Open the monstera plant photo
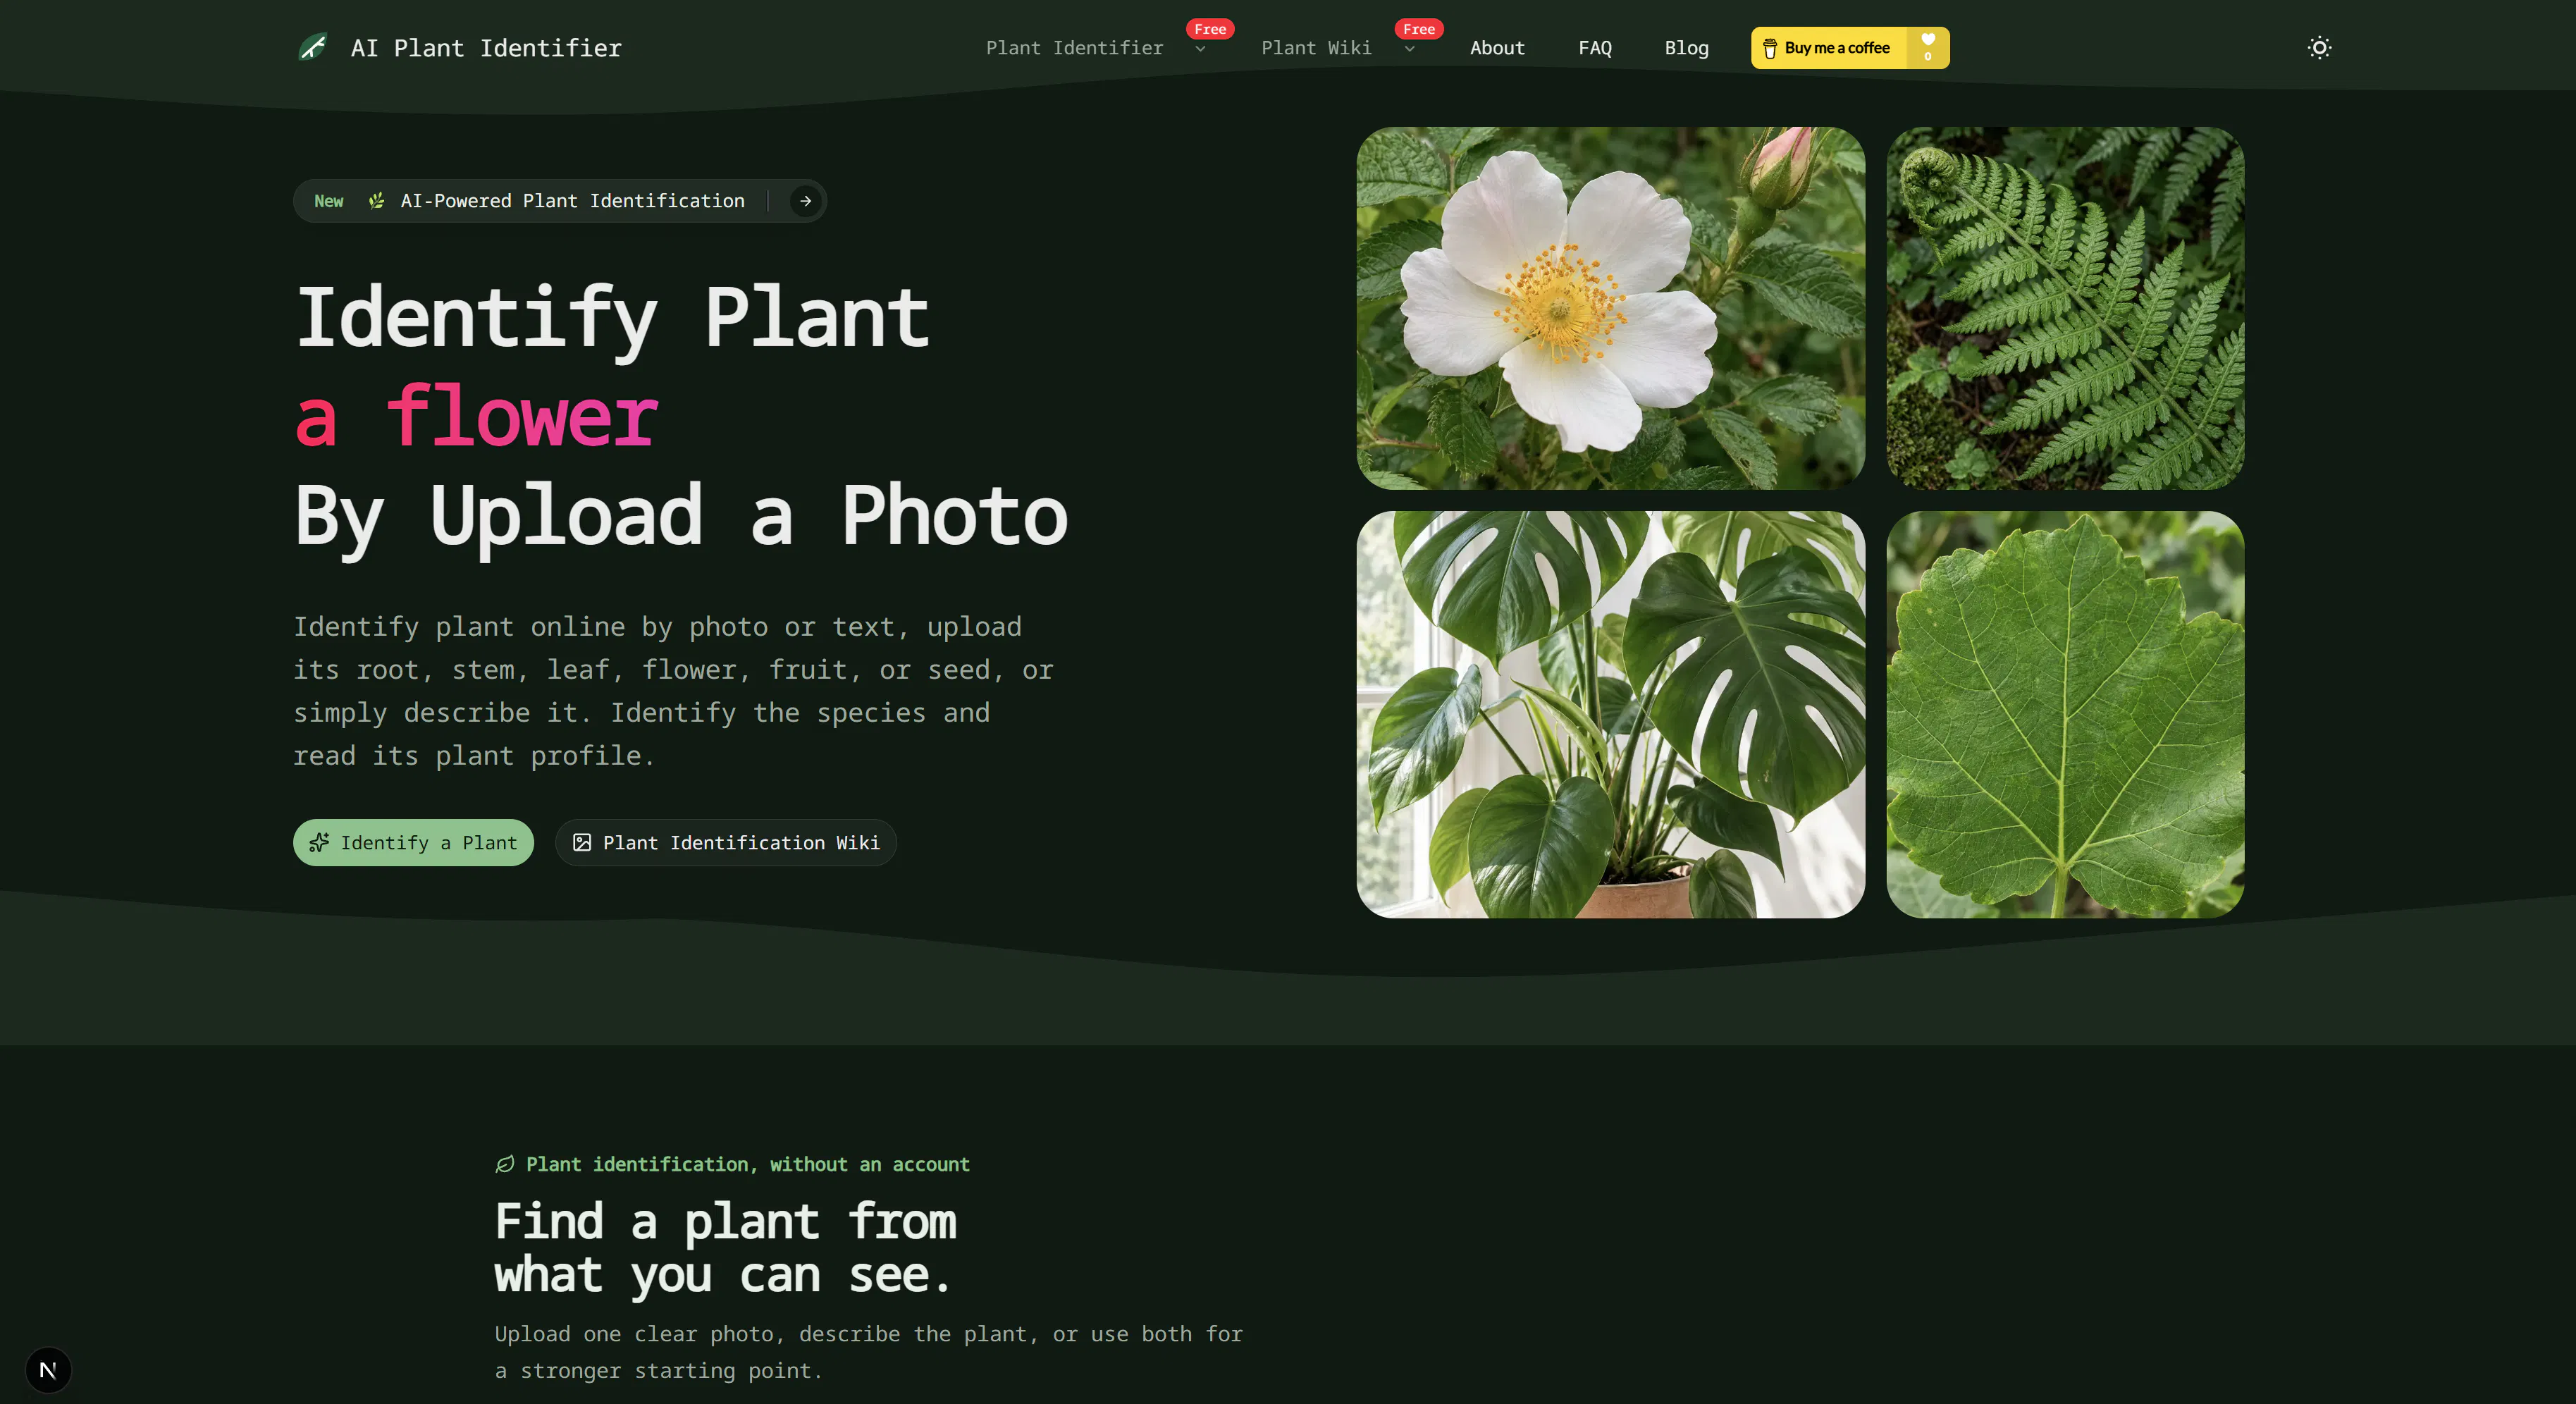 (x=1610, y=714)
